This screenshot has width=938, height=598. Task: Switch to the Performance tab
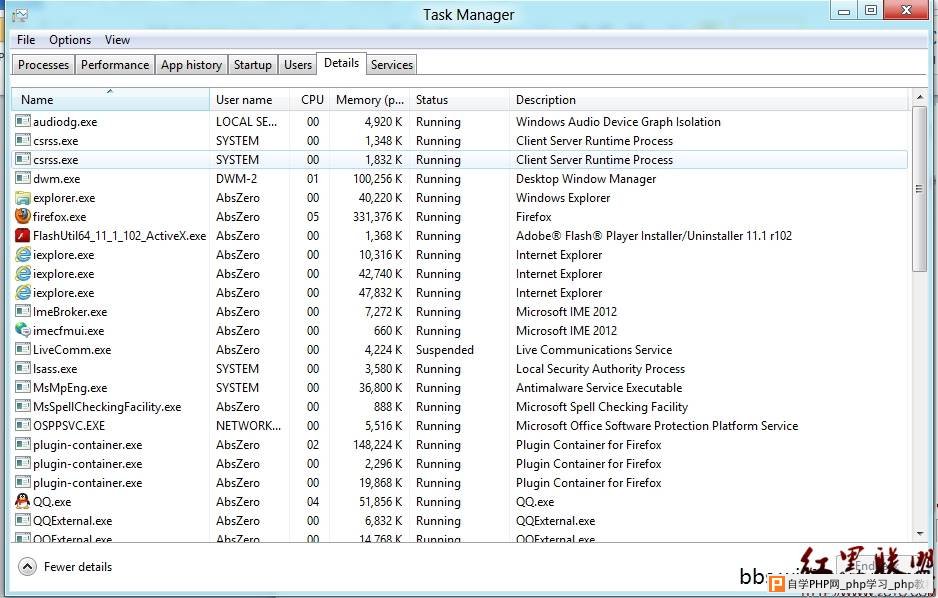click(x=115, y=65)
